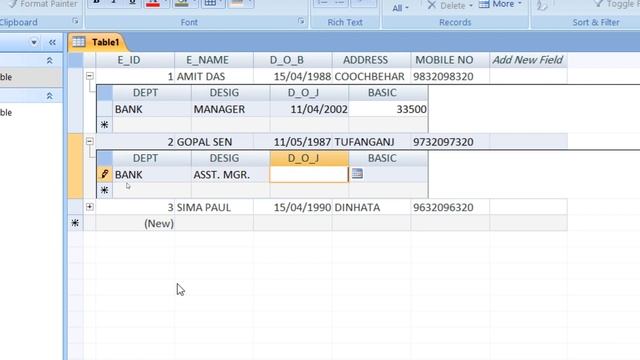Screen dimensions: 640x360
Task: Collapse the subdatasheet for GOPAL SEN
Action: point(89,141)
